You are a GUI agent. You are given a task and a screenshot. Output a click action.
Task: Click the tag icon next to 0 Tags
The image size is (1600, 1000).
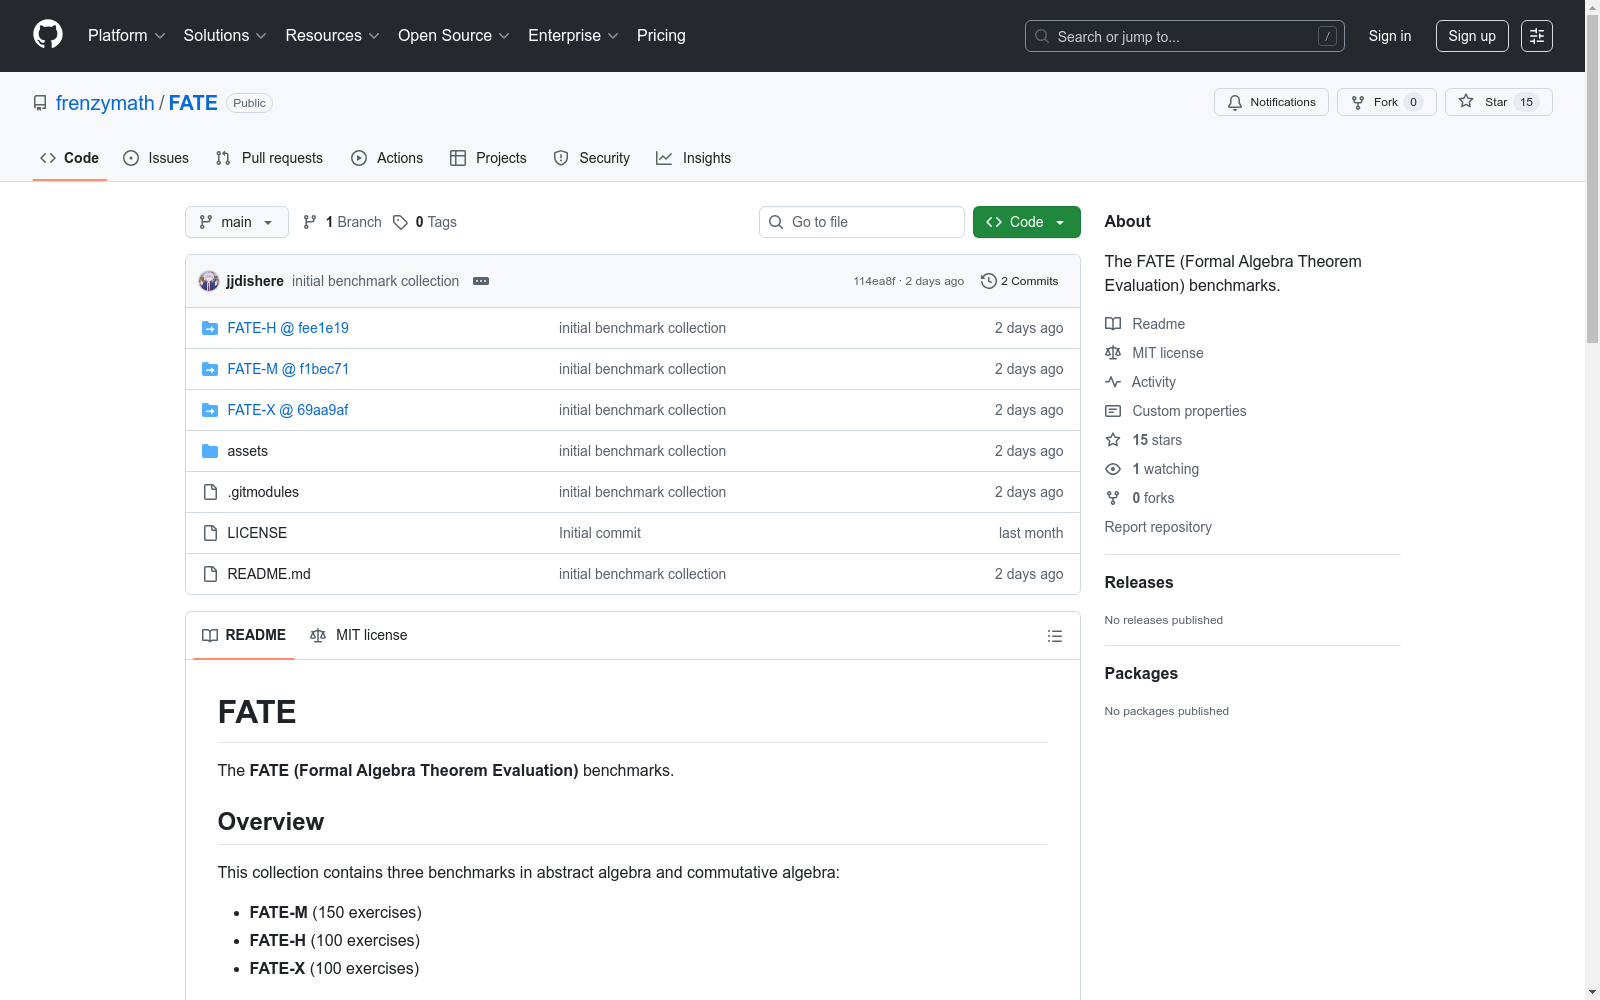point(400,222)
